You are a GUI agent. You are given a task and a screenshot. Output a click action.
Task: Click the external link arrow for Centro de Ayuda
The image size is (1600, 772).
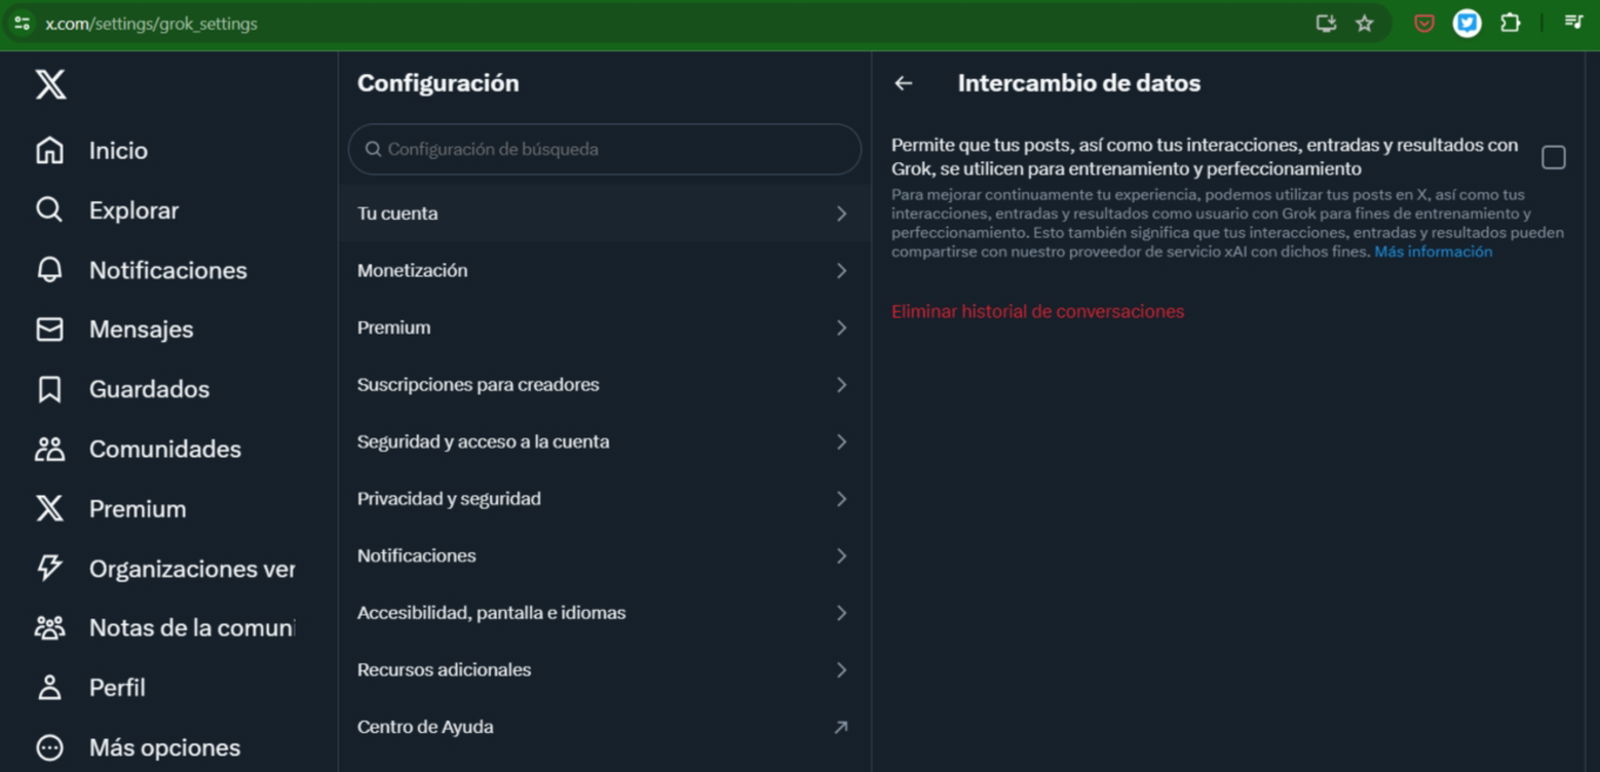[841, 727]
